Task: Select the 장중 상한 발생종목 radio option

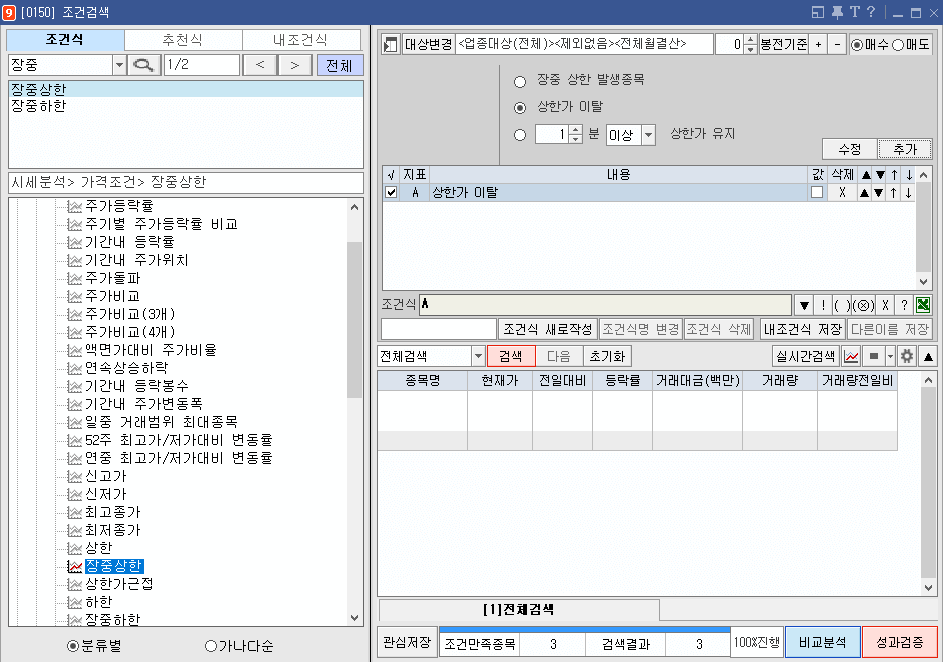Action: pos(521,83)
